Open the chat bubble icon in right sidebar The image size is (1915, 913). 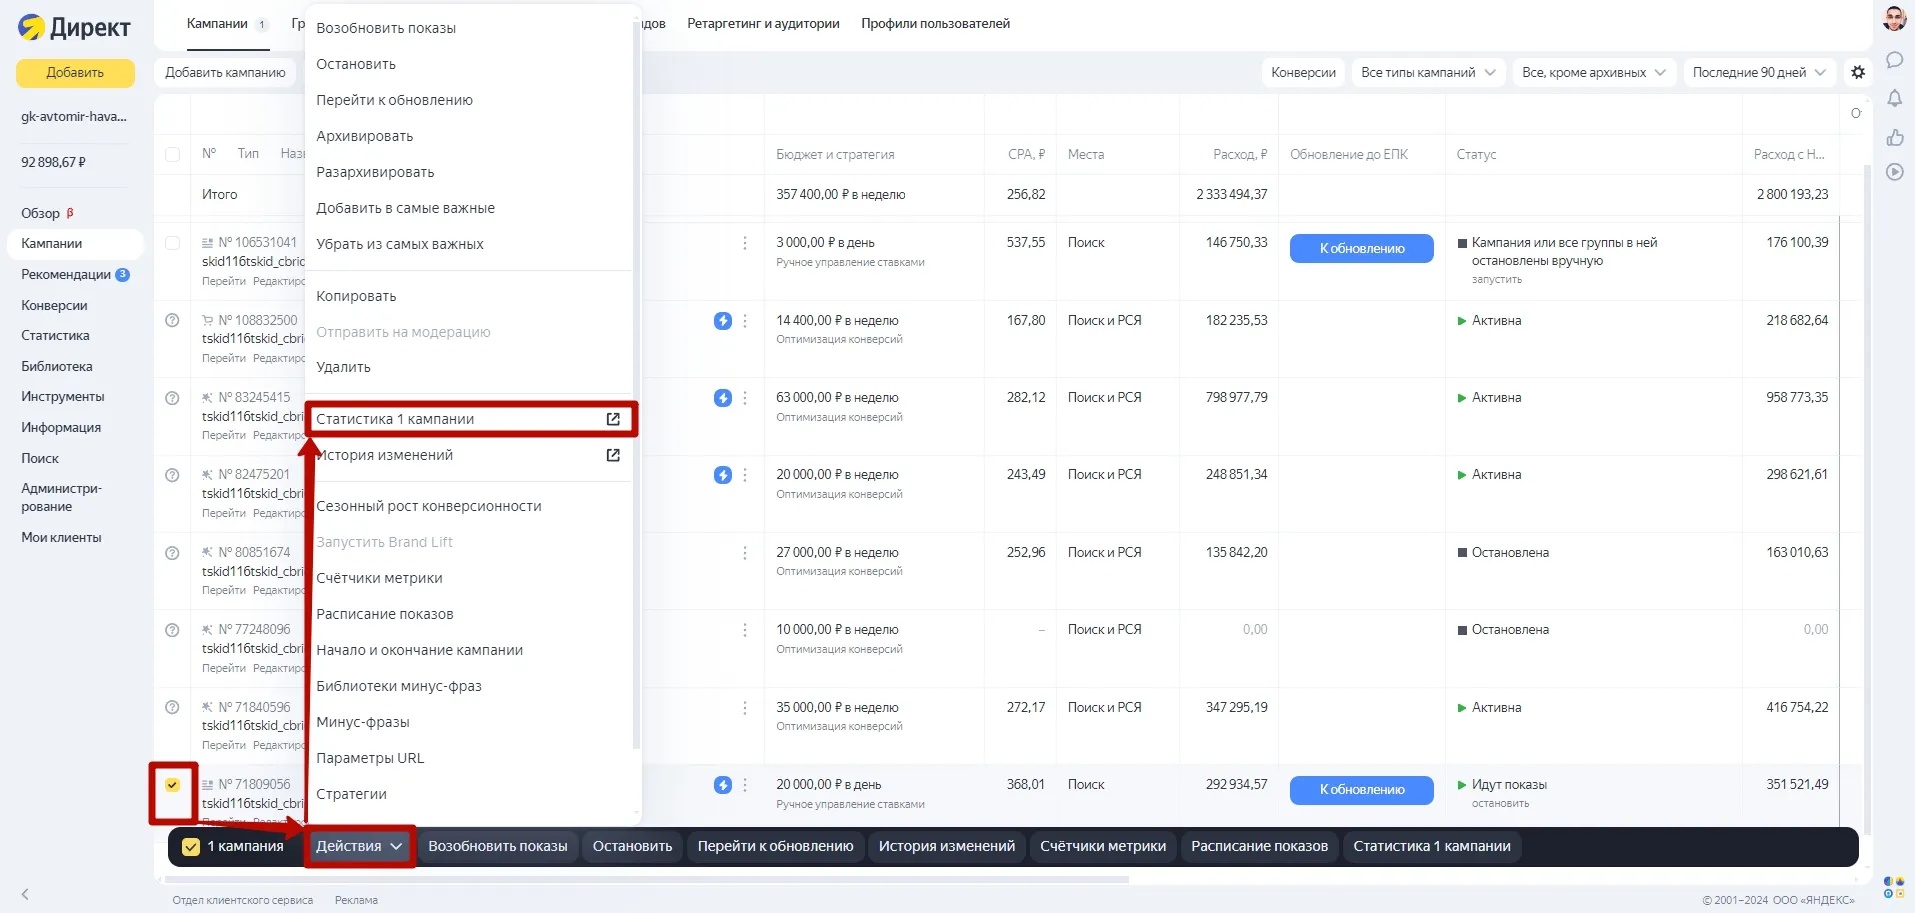[x=1894, y=60]
